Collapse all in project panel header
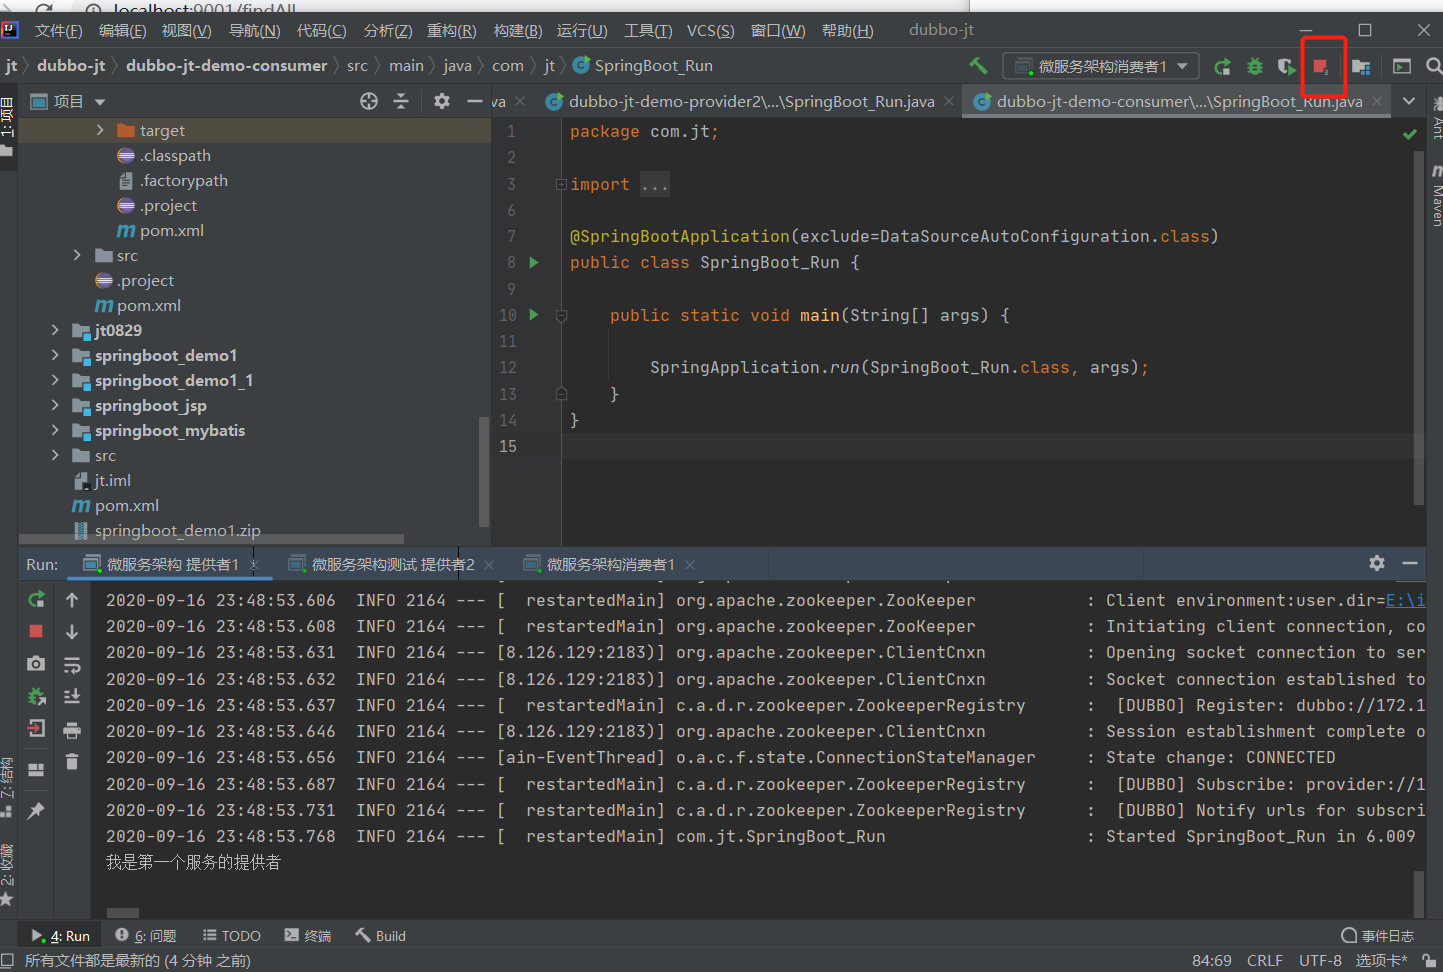The image size is (1443, 972). click(401, 101)
